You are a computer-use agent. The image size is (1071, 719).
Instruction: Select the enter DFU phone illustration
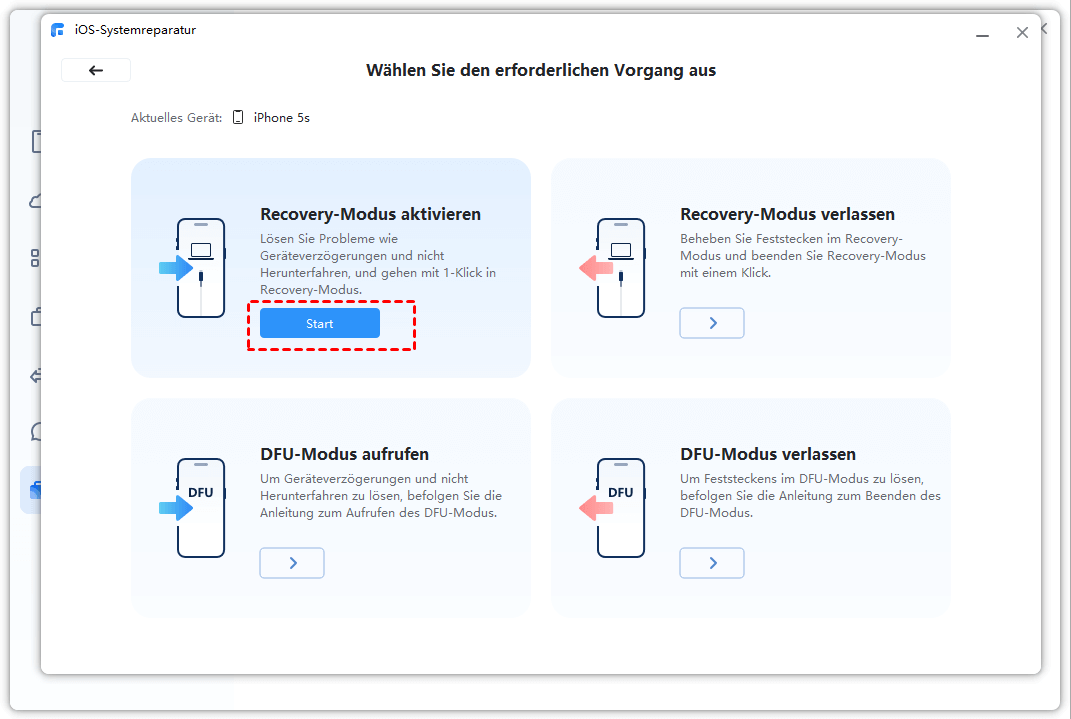pyautogui.click(x=193, y=507)
